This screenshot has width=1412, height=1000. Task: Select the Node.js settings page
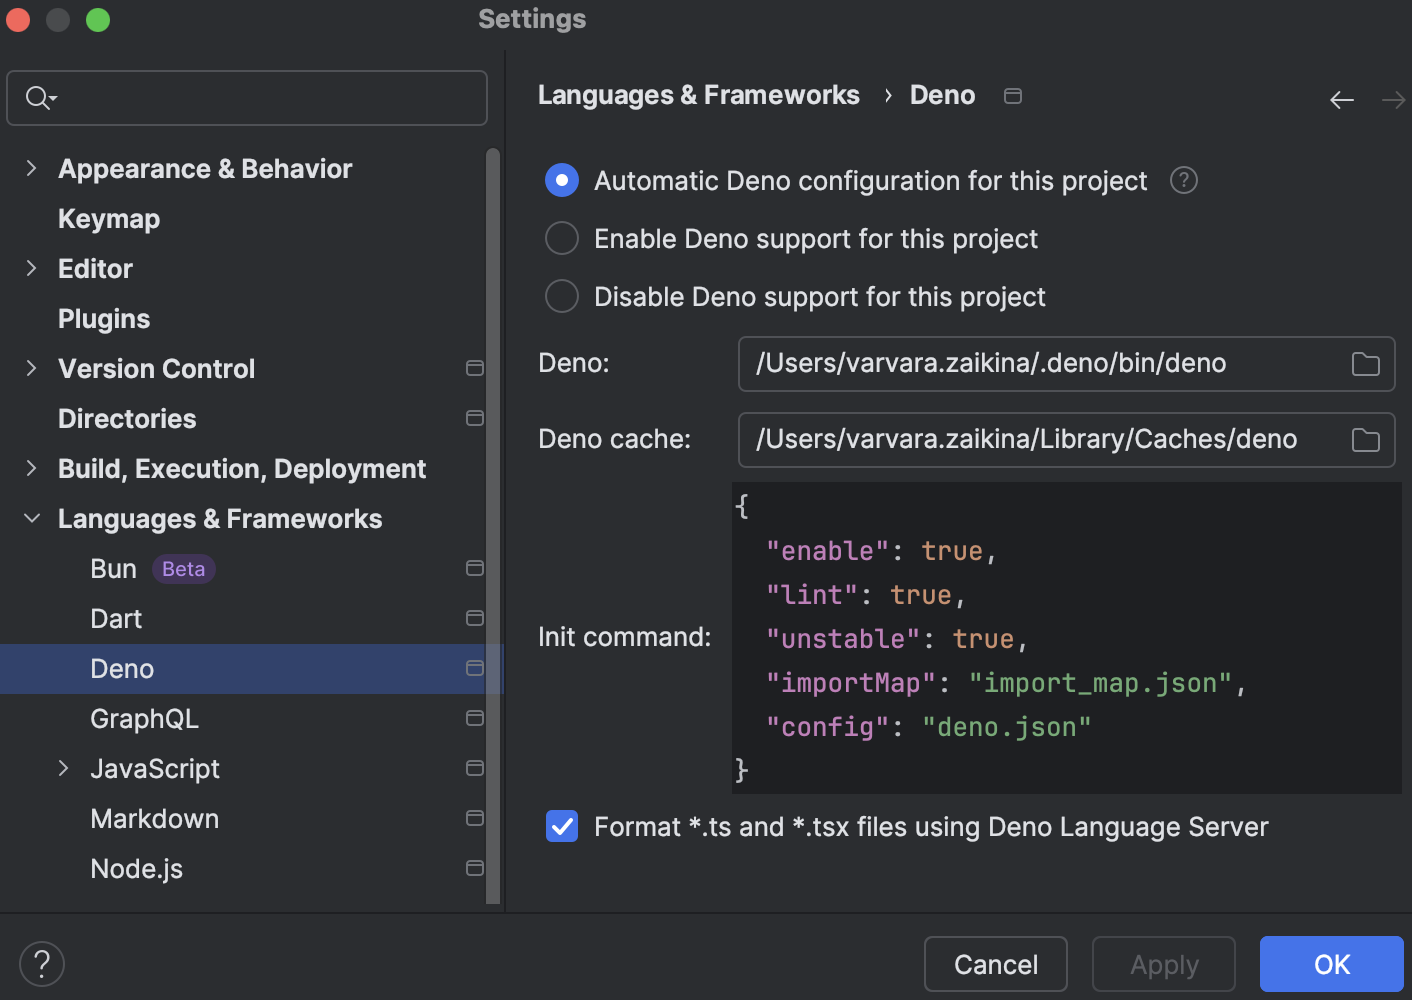[x=137, y=868]
